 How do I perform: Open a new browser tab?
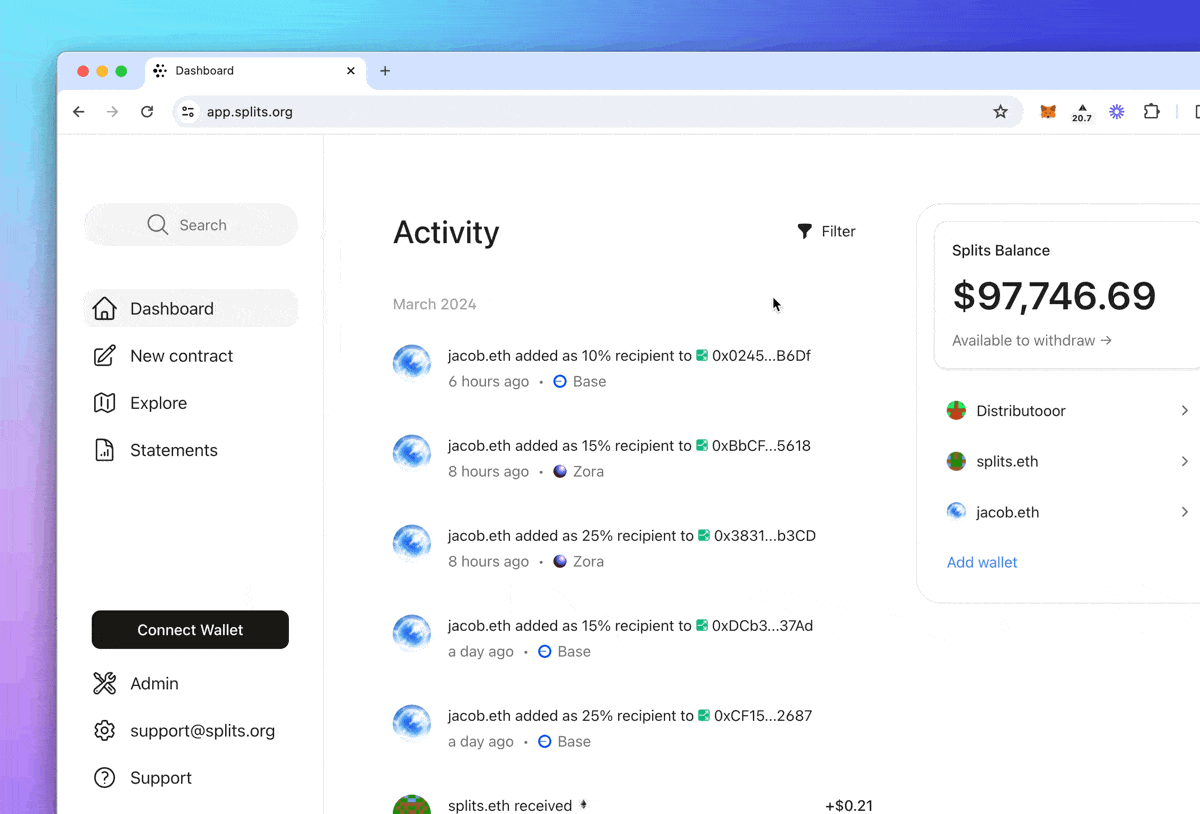385,71
